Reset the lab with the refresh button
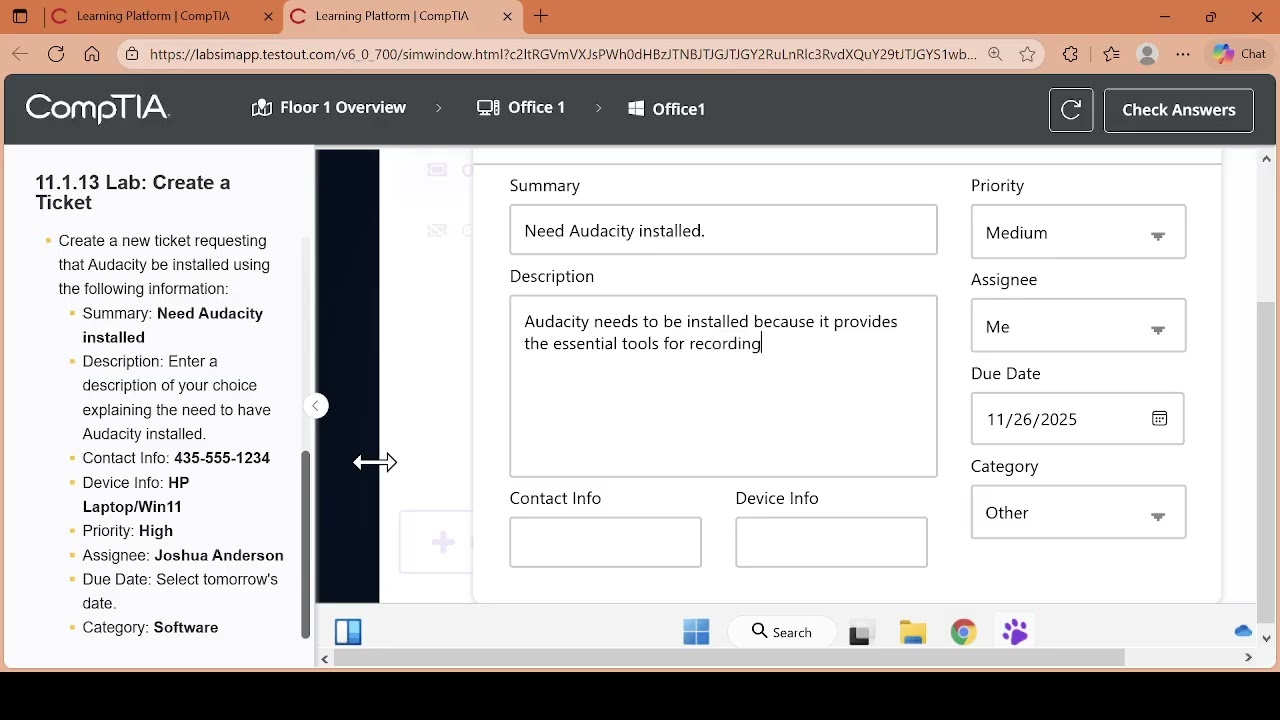The image size is (1280, 720). click(x=1071, y=110)
